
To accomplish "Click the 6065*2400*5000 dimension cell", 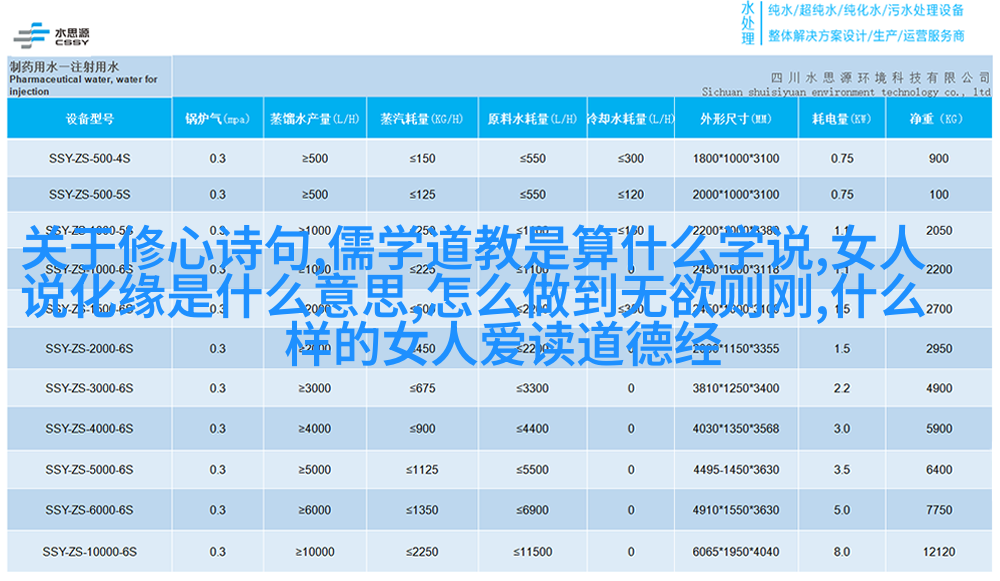I will click(735, 551).
